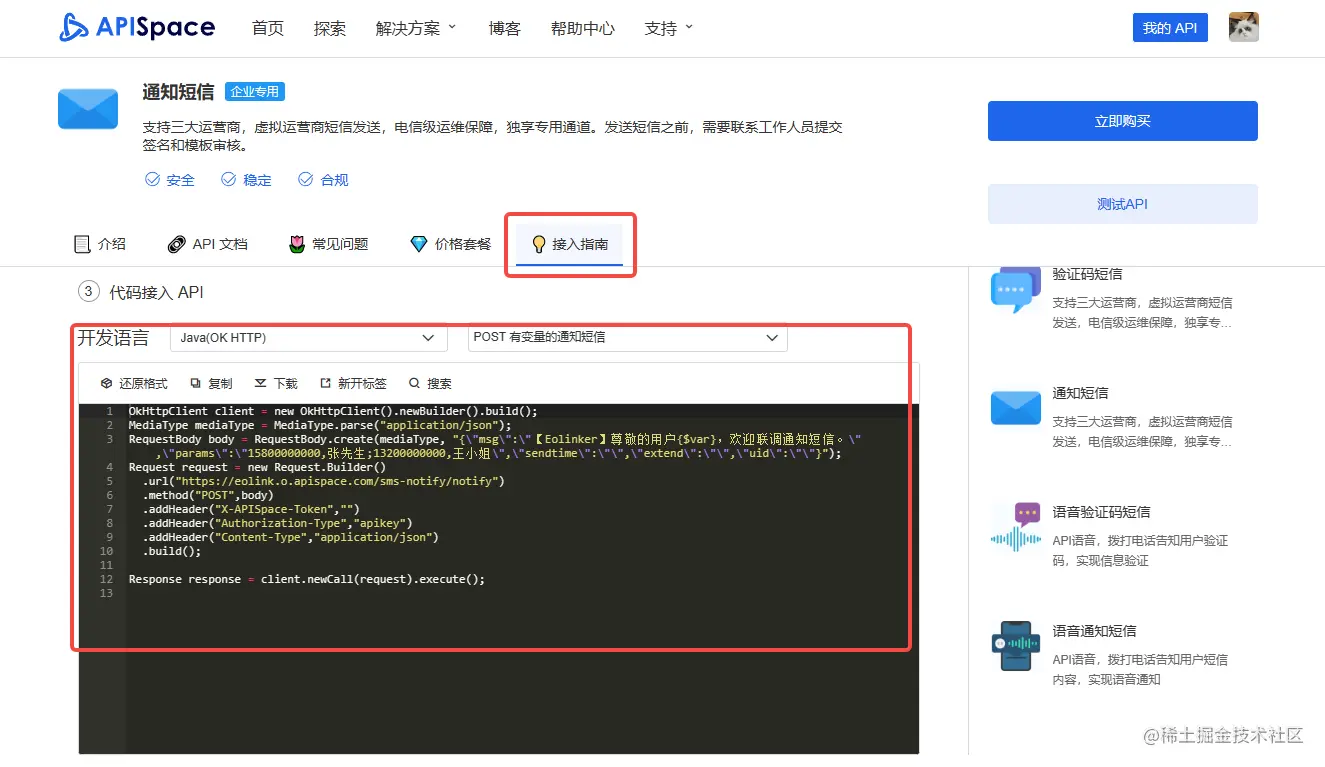1325x767 pixels.
Task: Click the .method("POST",body) code line
Action: tap(208, 495)
